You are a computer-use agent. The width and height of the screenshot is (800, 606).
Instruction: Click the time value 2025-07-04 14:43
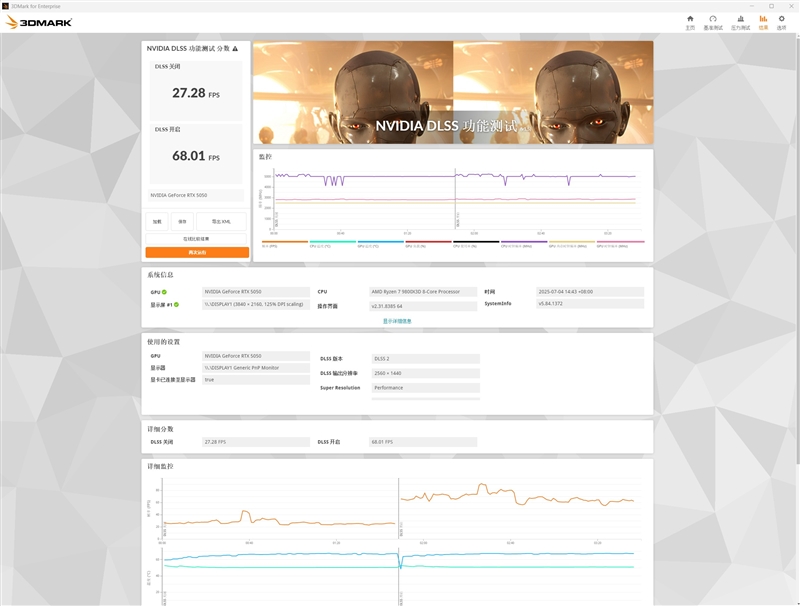590,292
